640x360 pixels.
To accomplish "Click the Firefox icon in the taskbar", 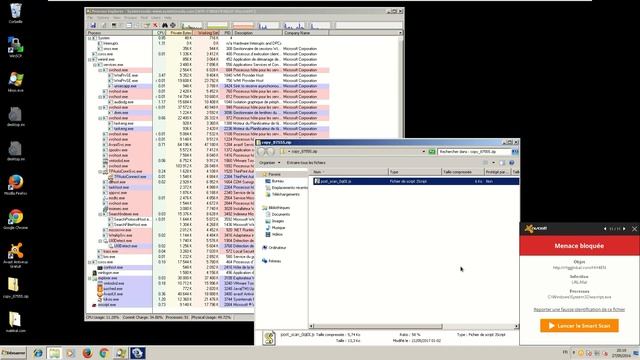I will point(87,353).
